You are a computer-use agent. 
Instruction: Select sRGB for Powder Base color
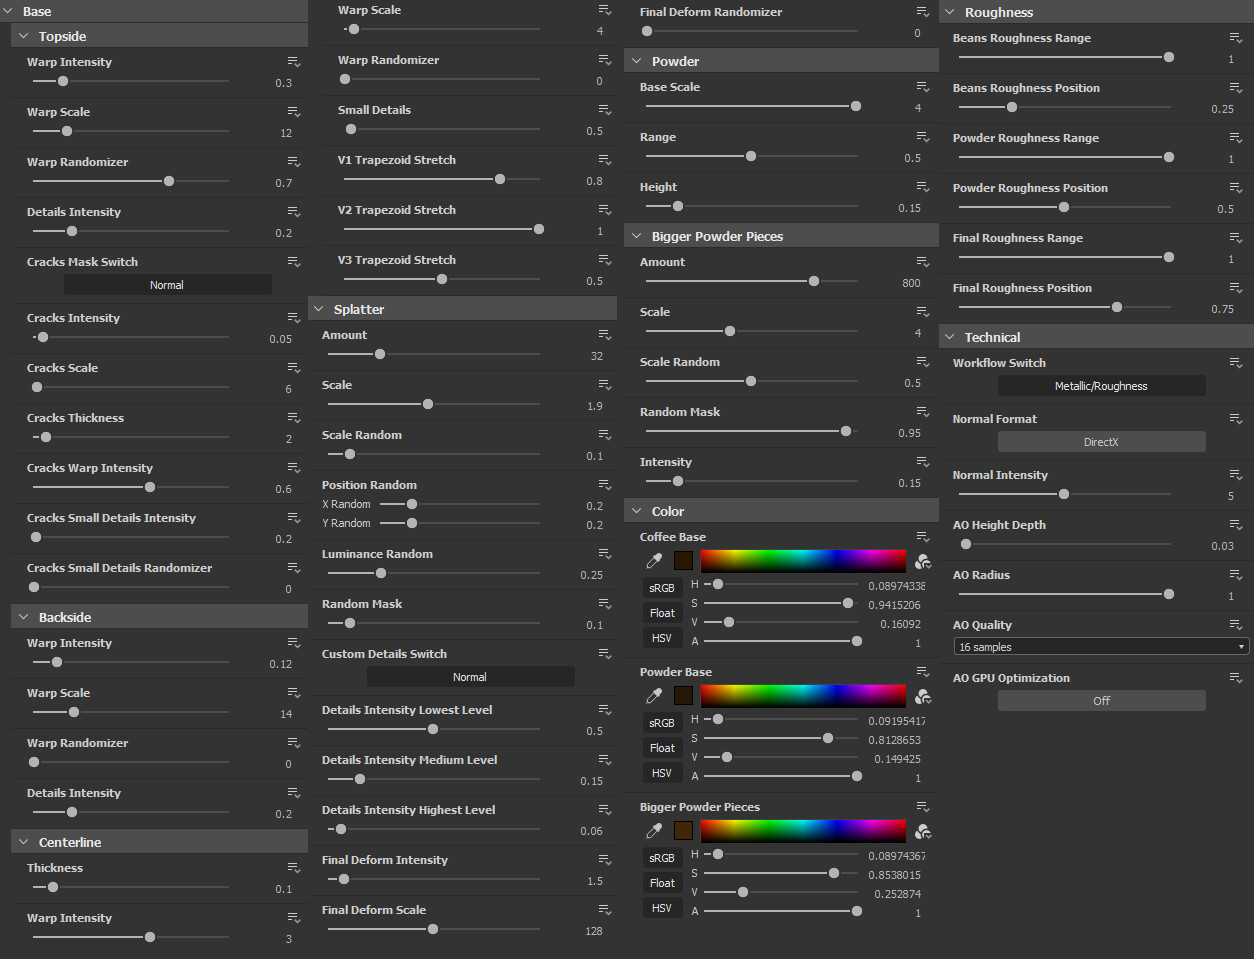(x=662, y=723)
